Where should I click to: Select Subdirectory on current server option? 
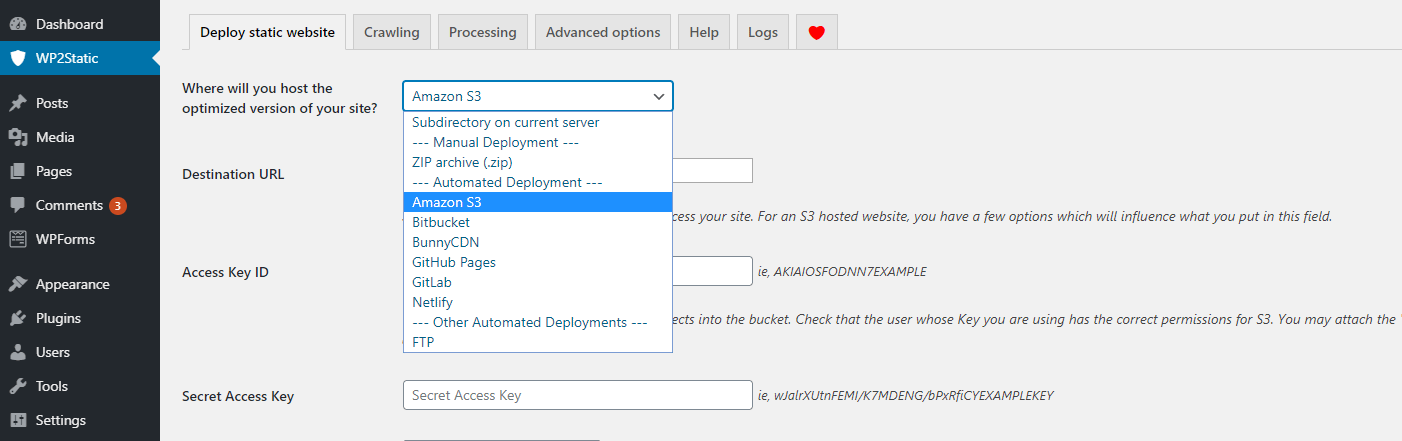[538, 122]
